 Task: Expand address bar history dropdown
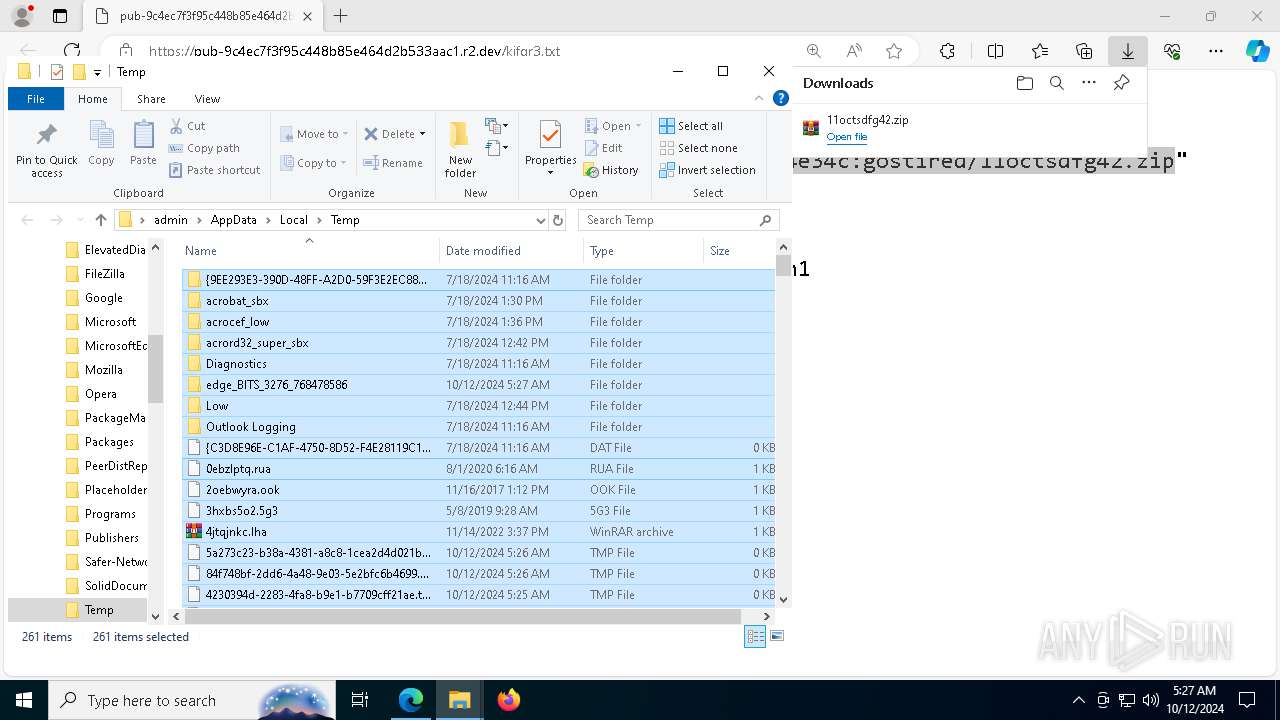541,220
